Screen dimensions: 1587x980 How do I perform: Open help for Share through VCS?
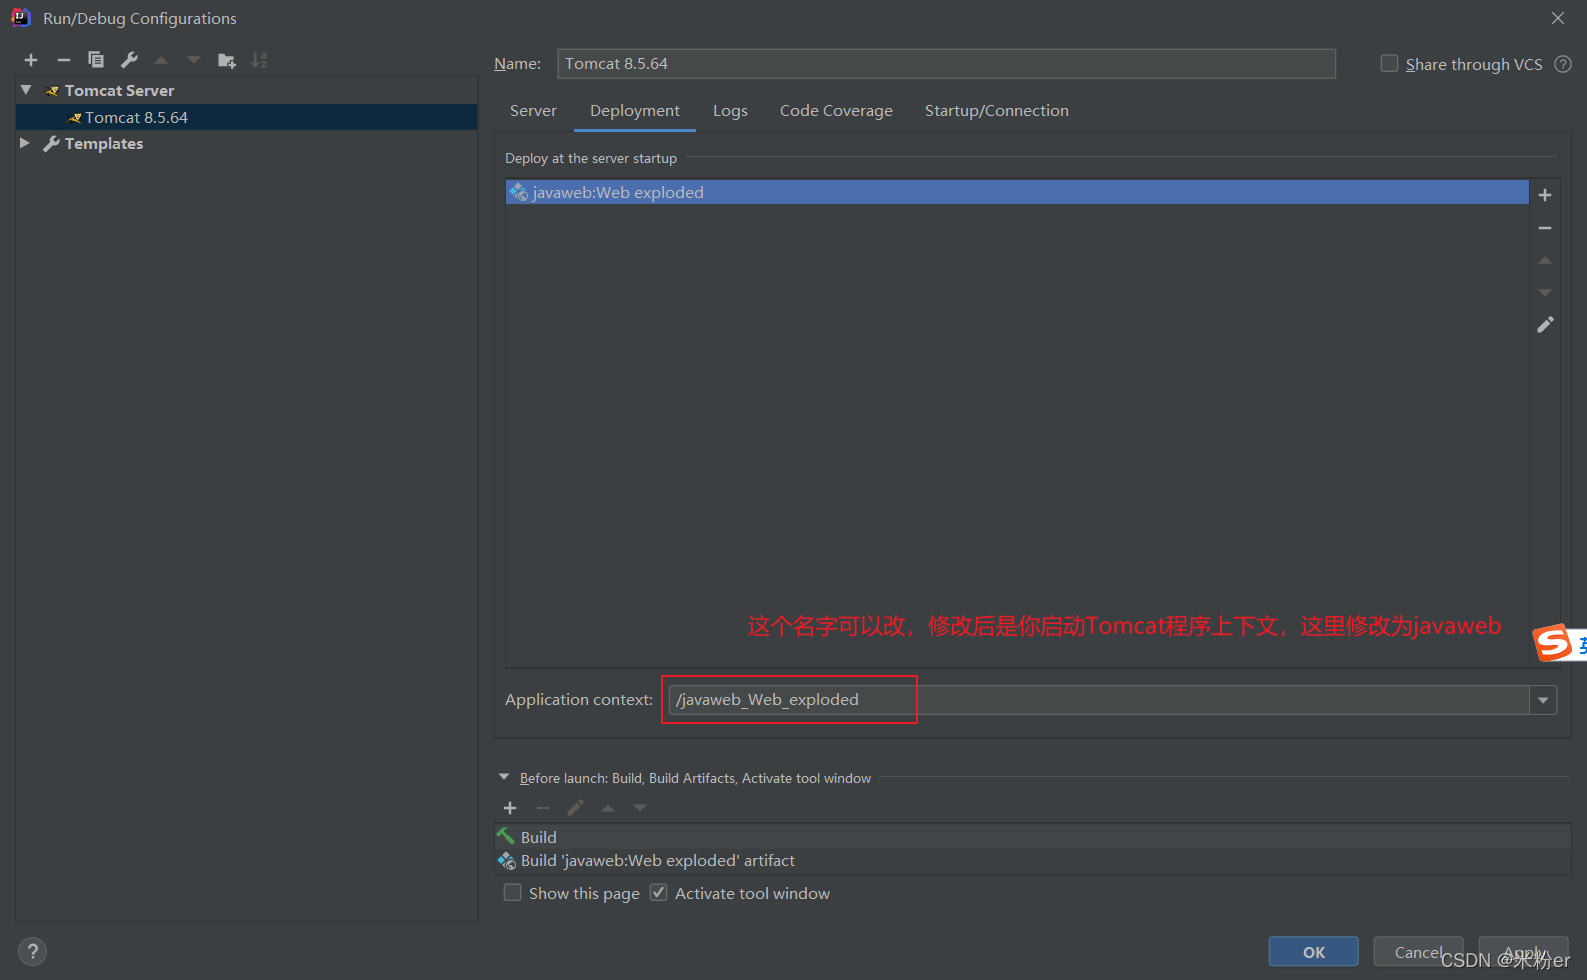coord(1563,64)
